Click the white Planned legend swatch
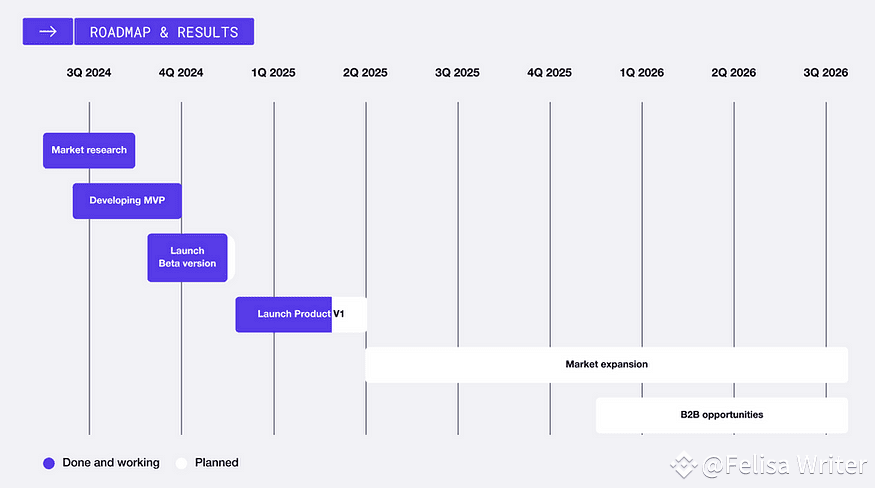The image size is (875, 488). [181, 463]
